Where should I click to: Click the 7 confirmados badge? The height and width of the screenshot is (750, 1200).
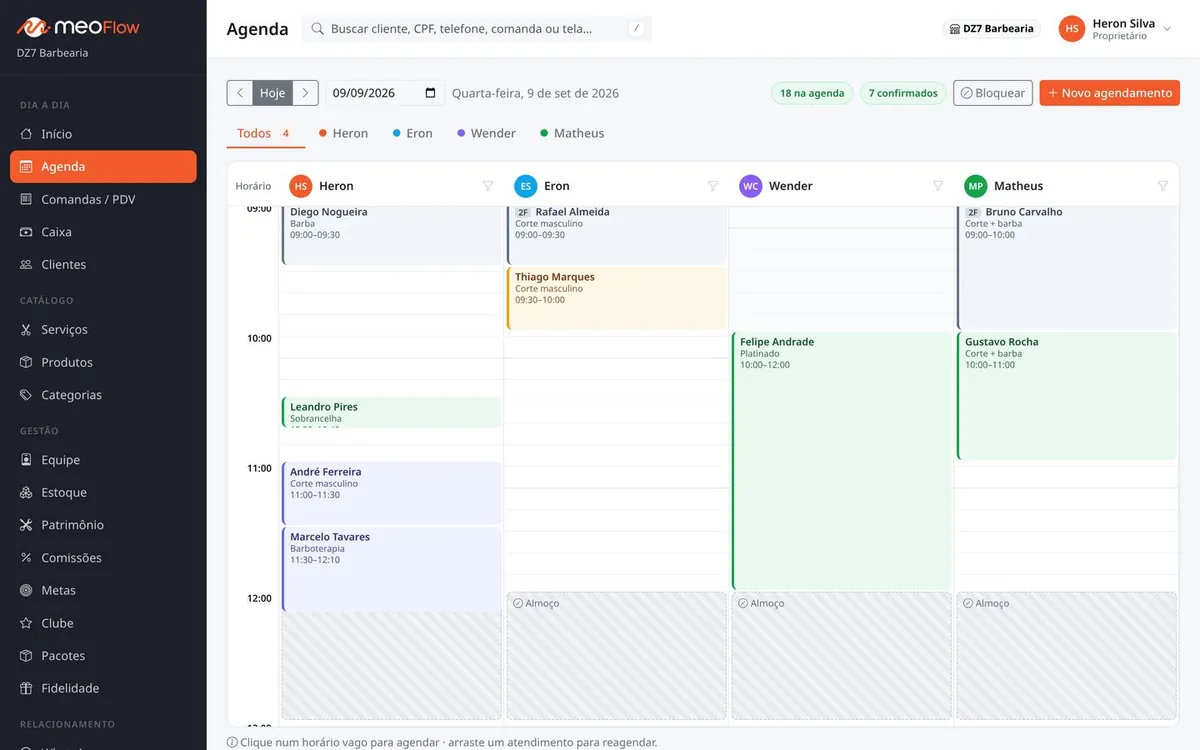pos(903,93)
